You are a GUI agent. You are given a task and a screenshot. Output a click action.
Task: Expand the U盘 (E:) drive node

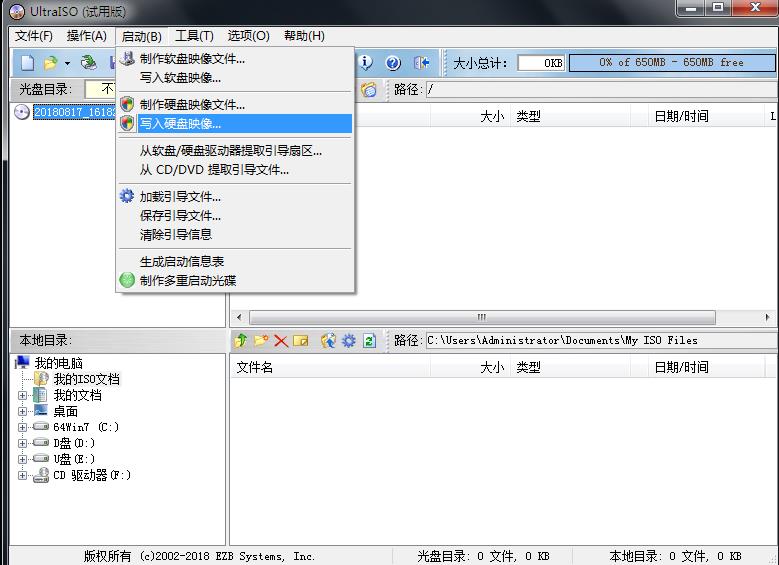point(22,459)
